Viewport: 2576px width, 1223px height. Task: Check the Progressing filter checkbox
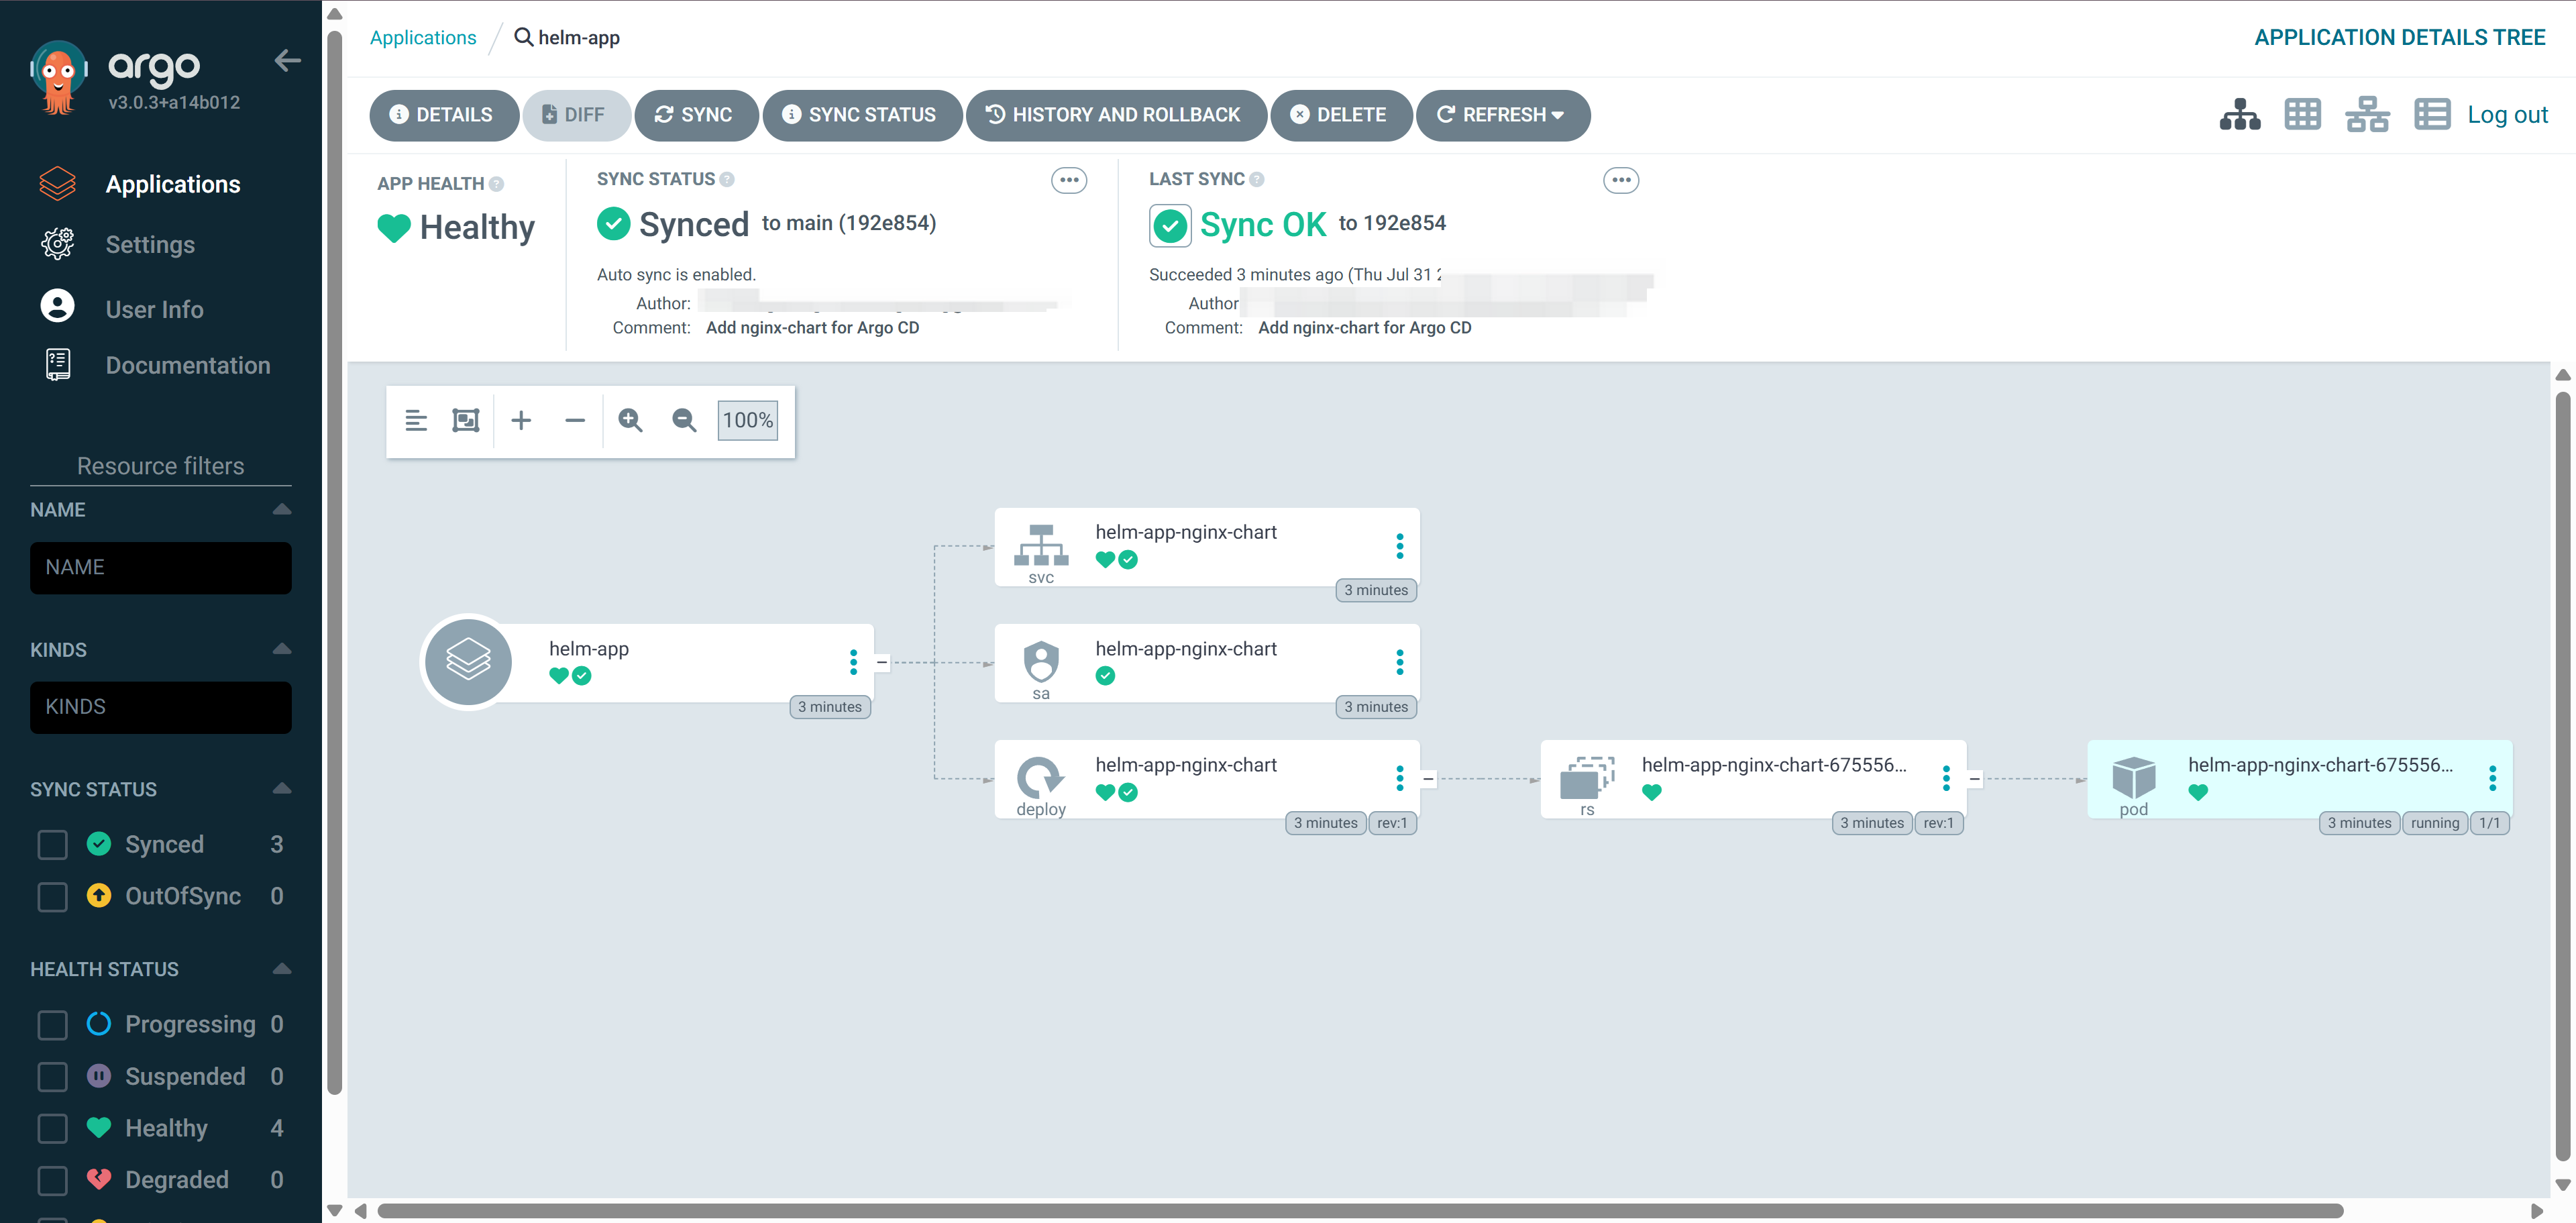(52, 1025)
